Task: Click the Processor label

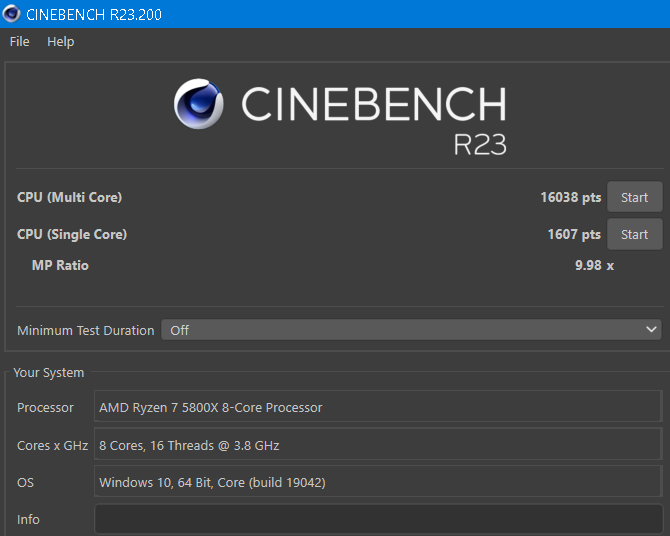Action: 45,408
